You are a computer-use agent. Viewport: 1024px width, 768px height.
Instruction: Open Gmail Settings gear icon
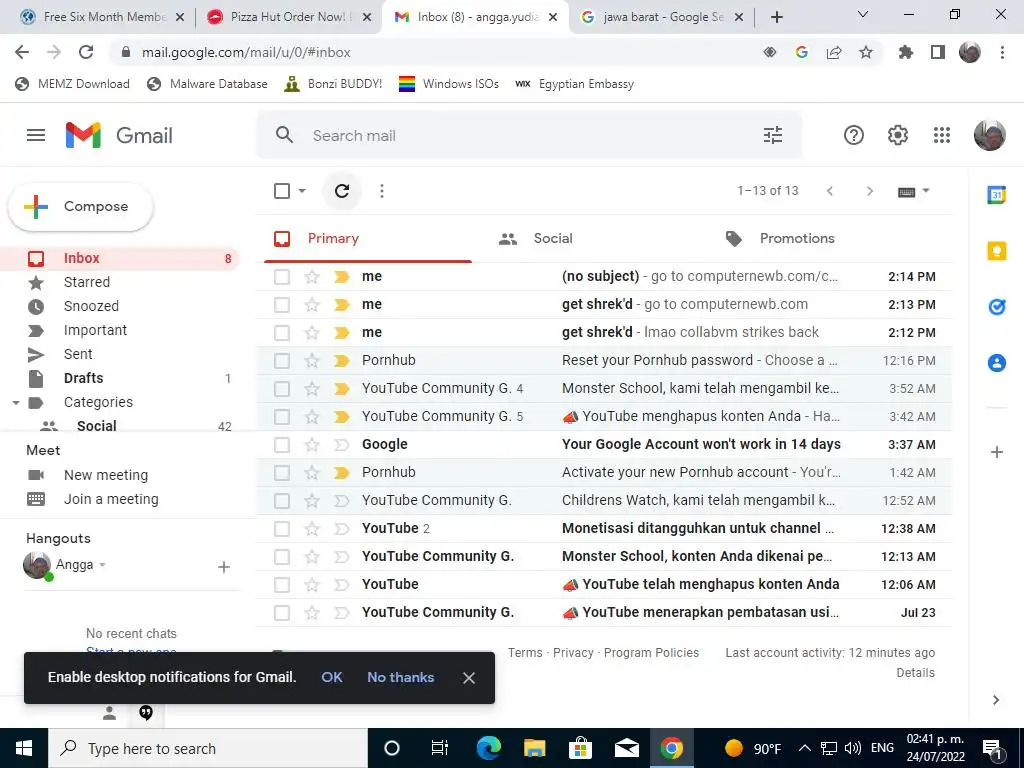pos(898,135)
